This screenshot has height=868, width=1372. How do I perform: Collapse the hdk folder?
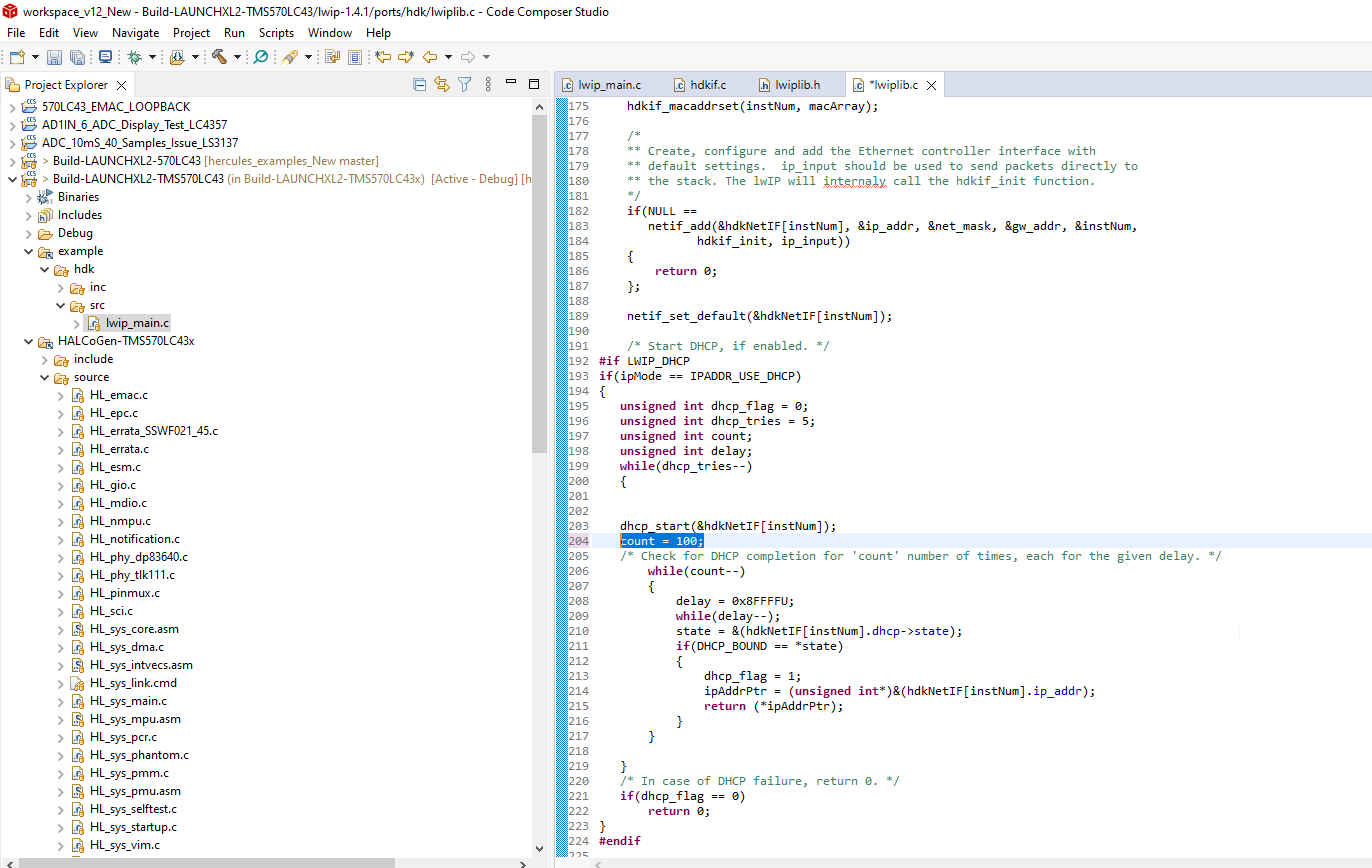click(x=44, y=269)
